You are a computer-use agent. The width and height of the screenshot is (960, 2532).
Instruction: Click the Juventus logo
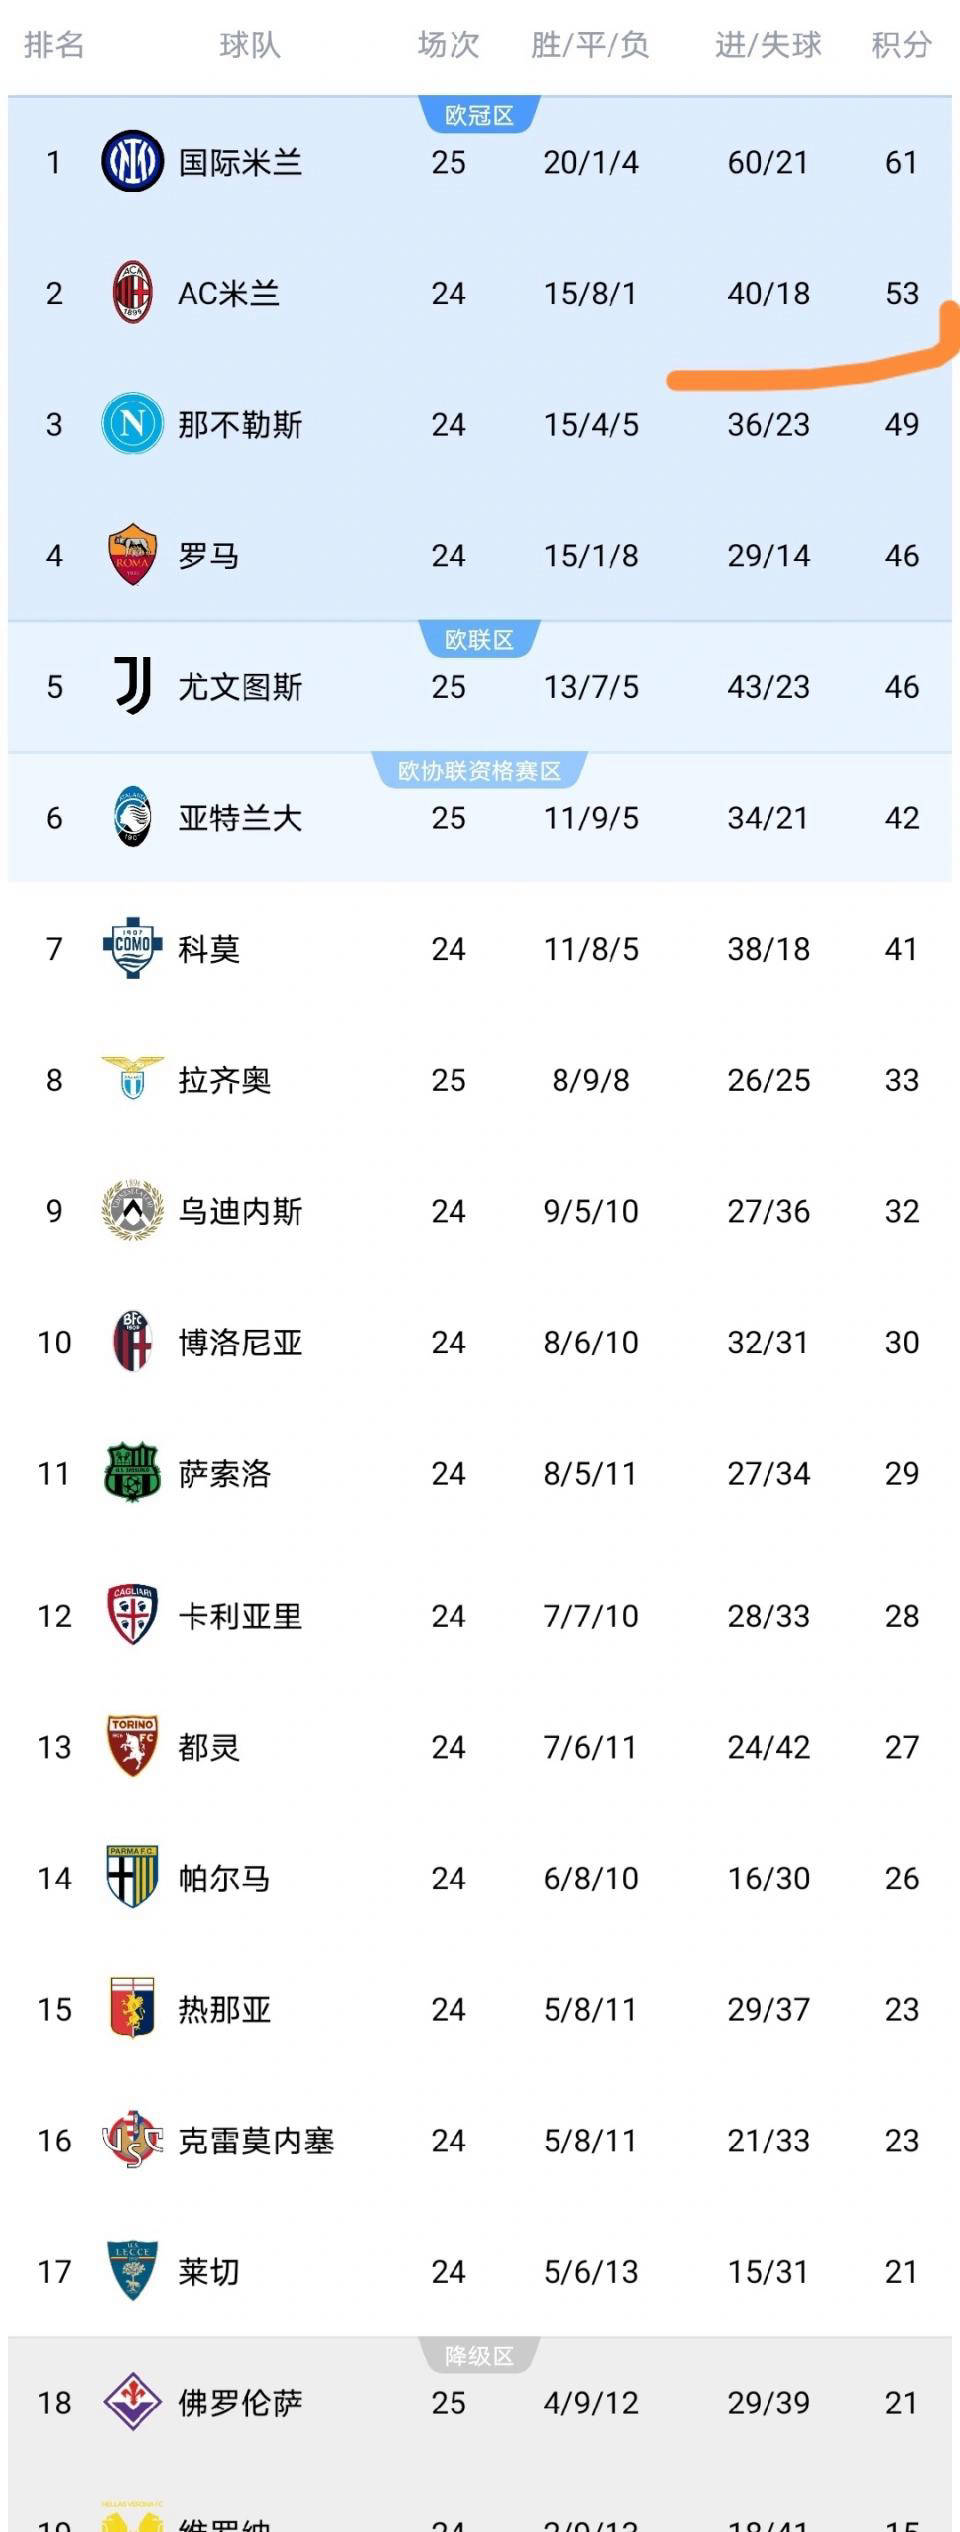click(x=132, y=686)
